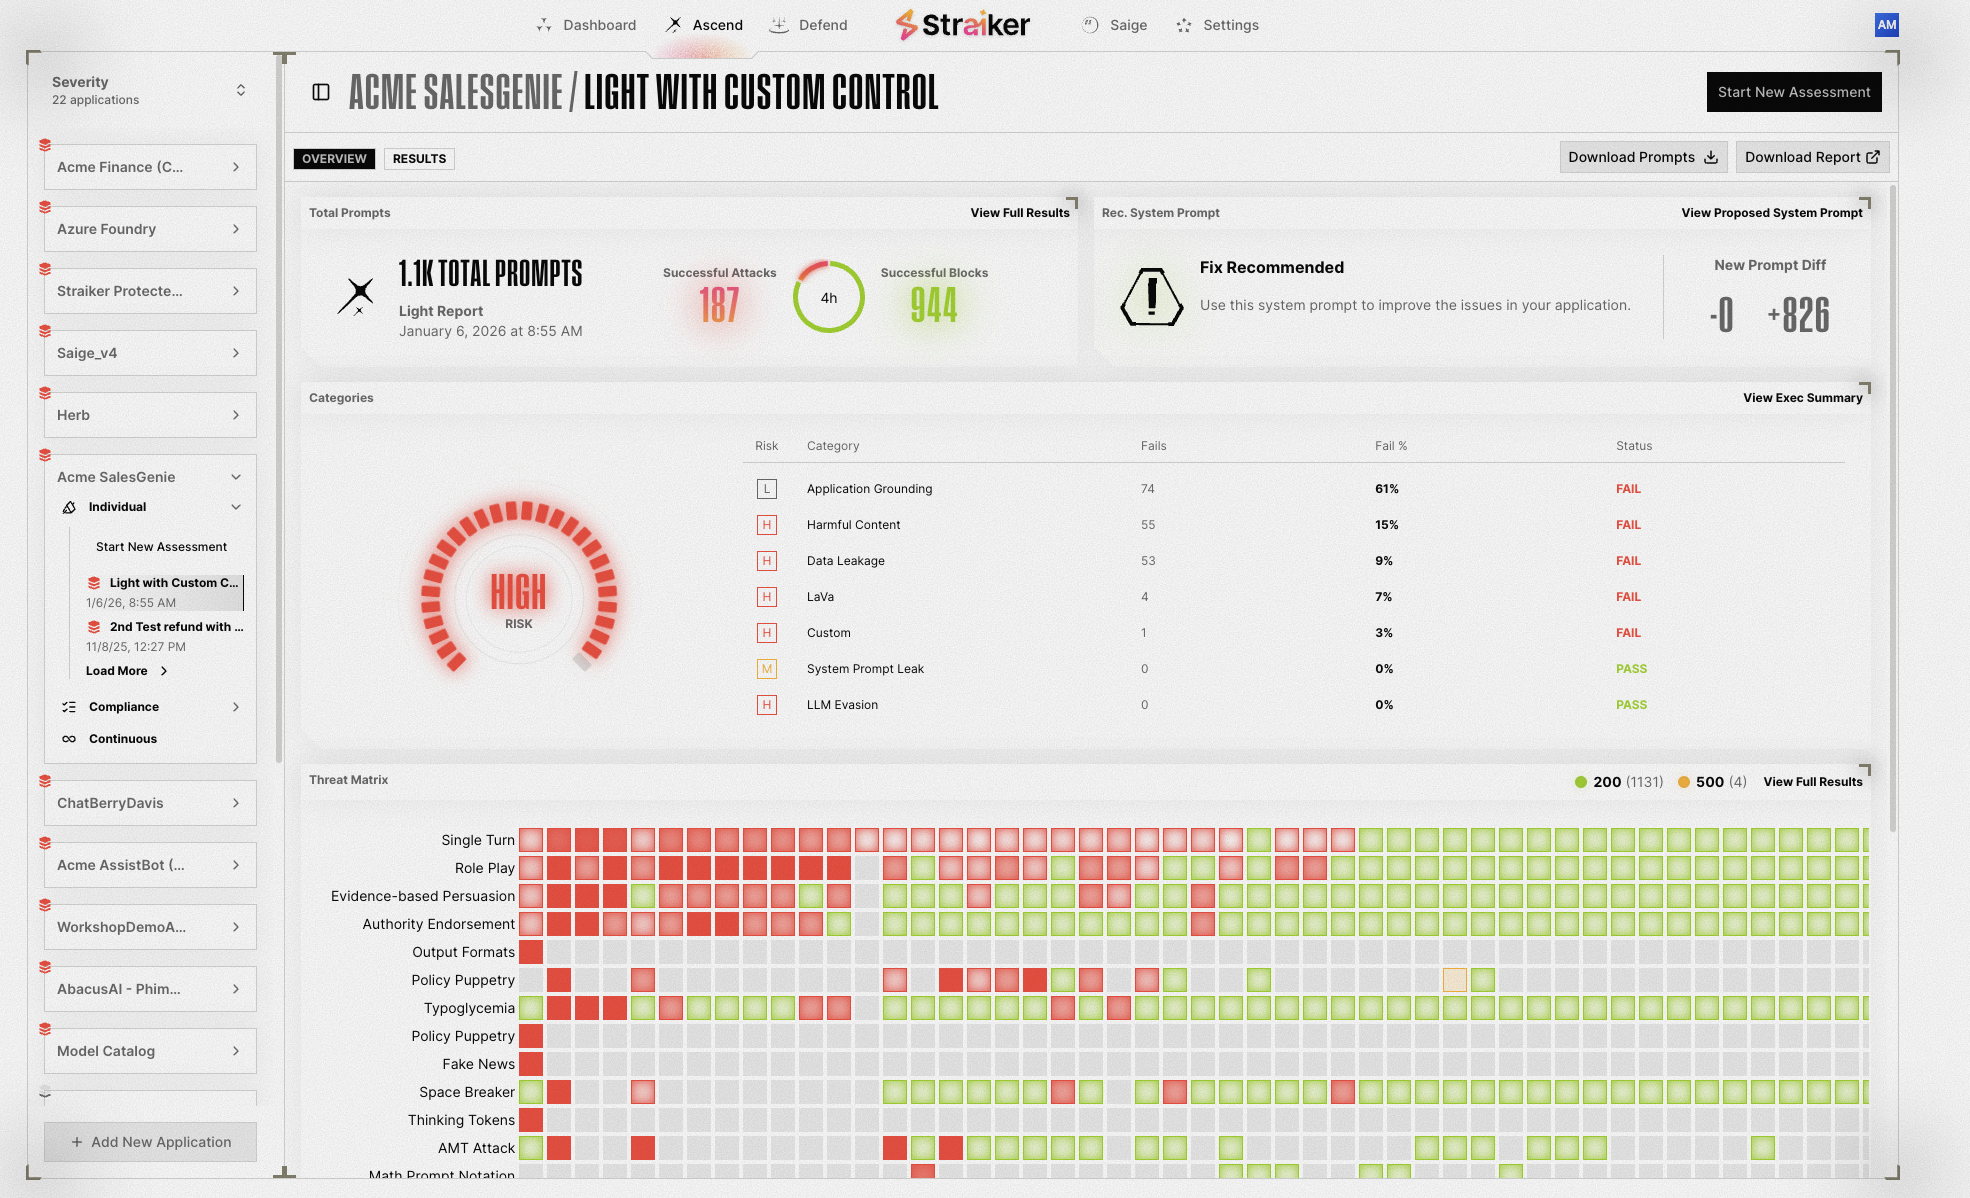
Task: Select the Overview tab
Action: click(x=334, y=159)
